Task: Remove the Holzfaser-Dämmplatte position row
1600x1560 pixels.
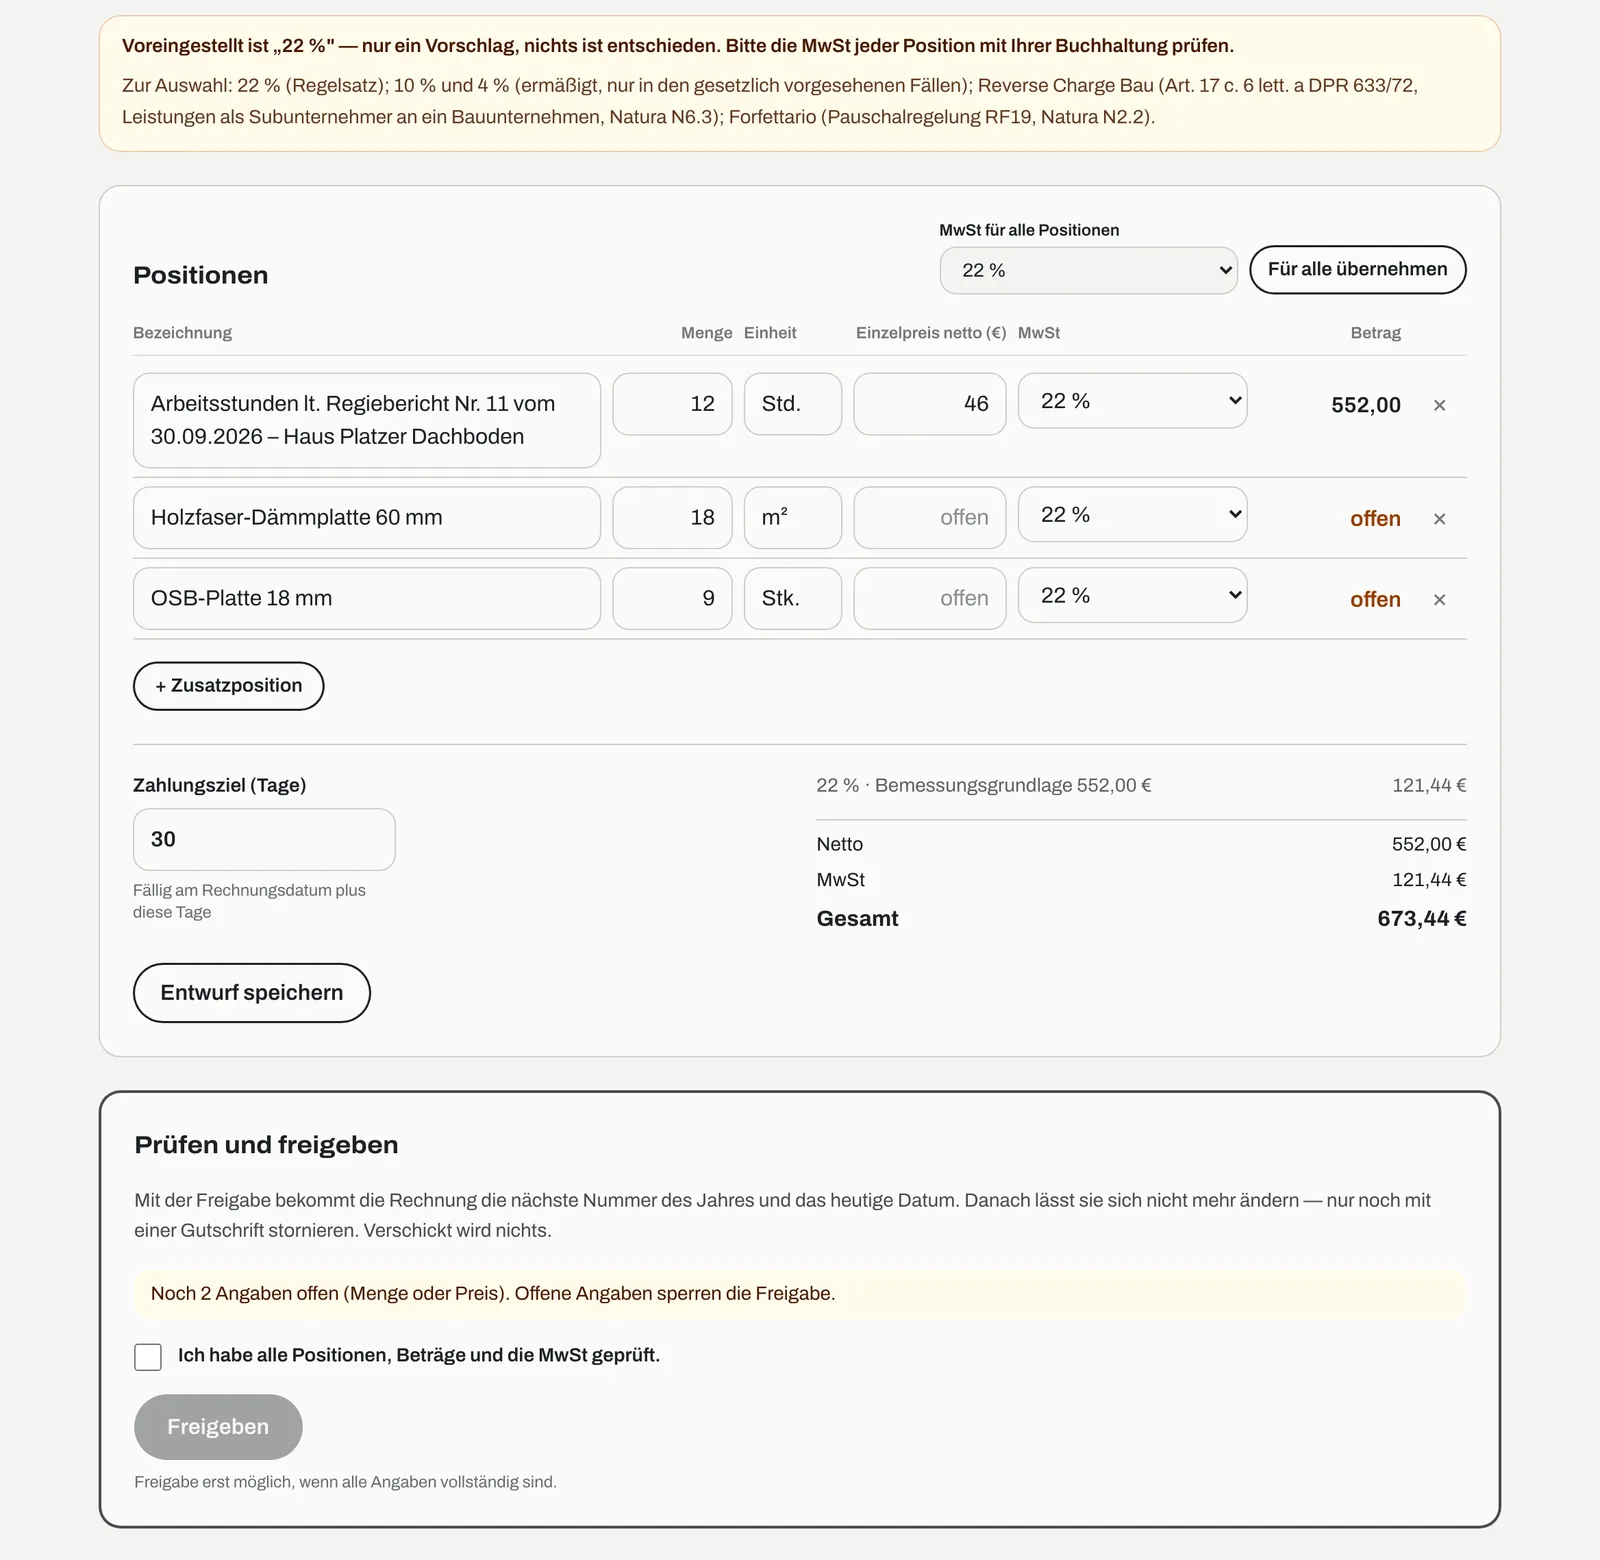Action: click(1439, 519)
